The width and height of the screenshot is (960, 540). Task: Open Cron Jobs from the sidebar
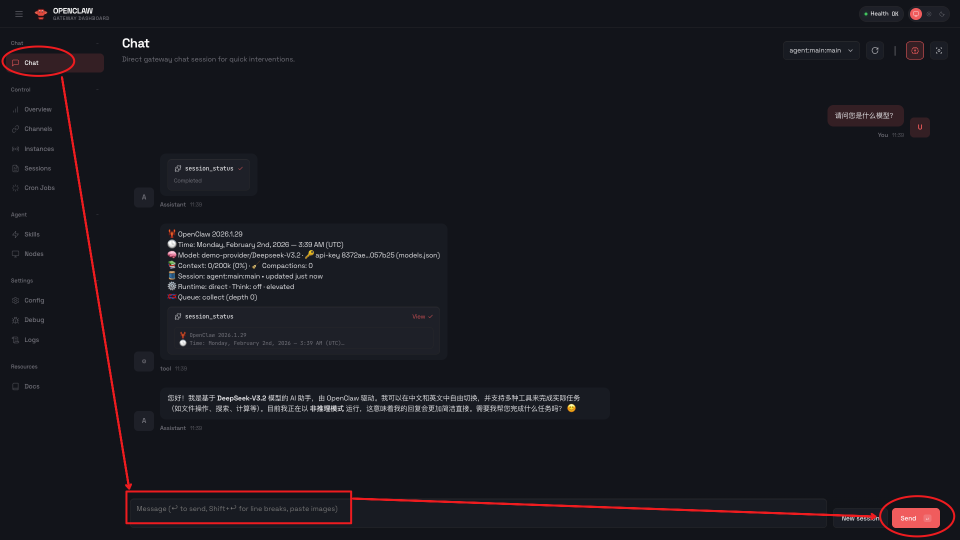39,187
